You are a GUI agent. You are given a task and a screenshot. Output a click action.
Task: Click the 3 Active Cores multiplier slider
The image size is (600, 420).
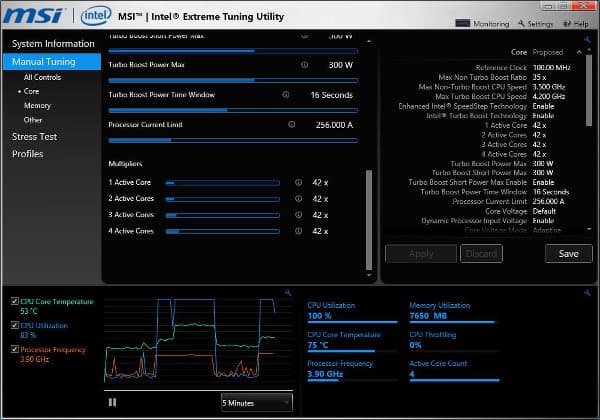(222, 215)
